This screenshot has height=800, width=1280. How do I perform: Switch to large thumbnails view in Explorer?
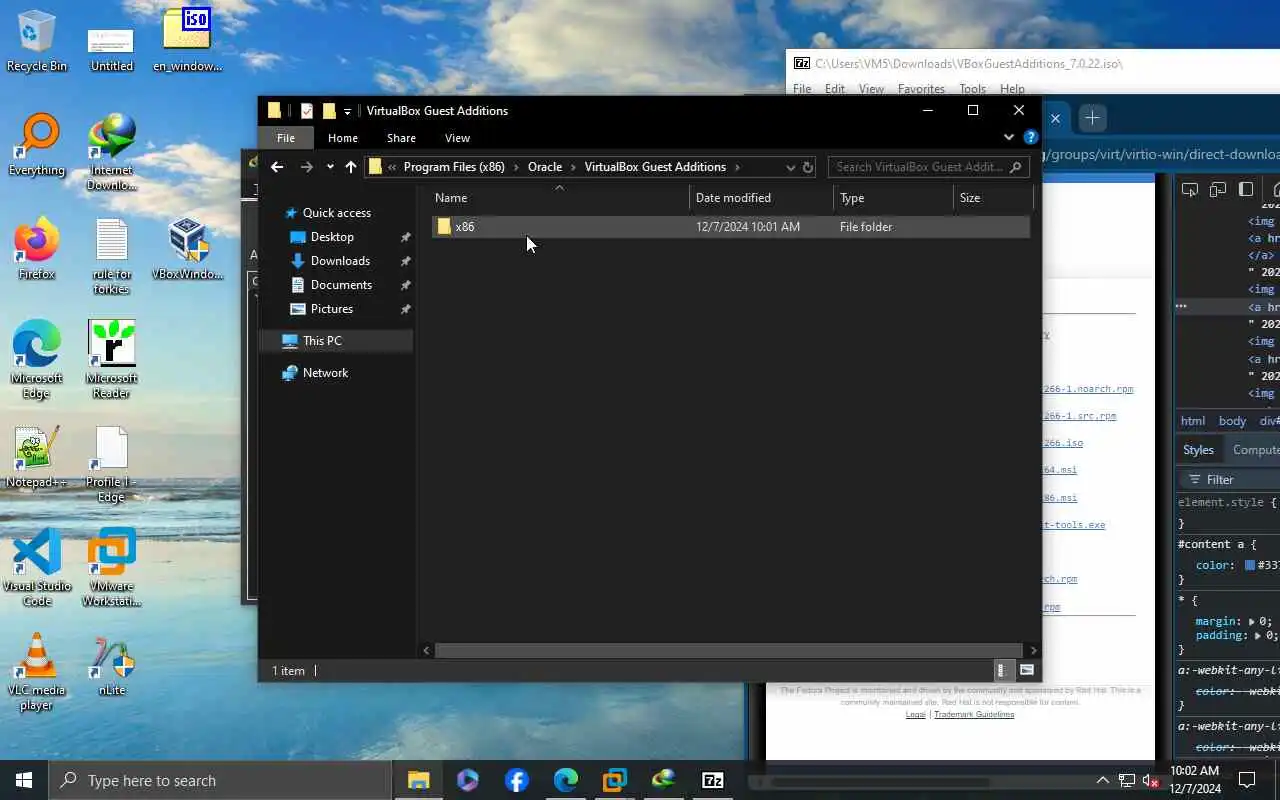pyautogui.click(x=1026, y=670)
